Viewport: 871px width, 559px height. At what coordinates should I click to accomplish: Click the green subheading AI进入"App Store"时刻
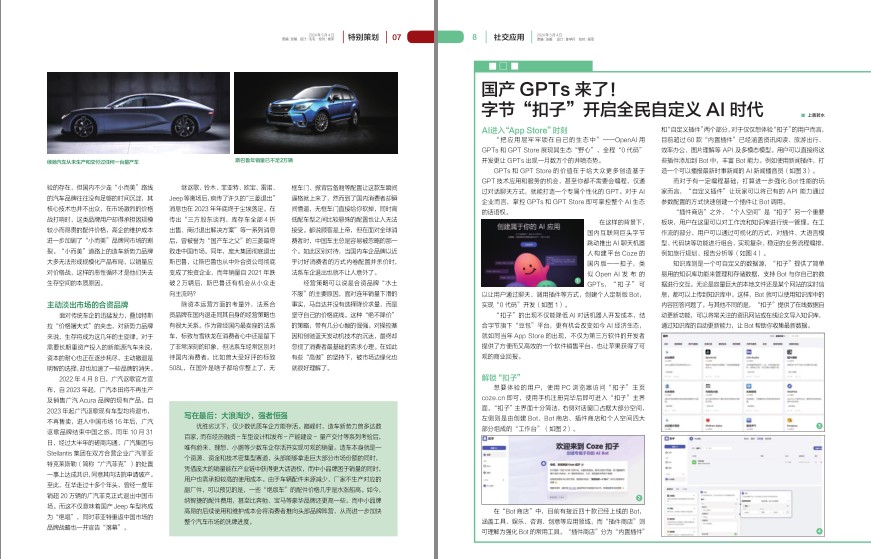coord(524,130)
